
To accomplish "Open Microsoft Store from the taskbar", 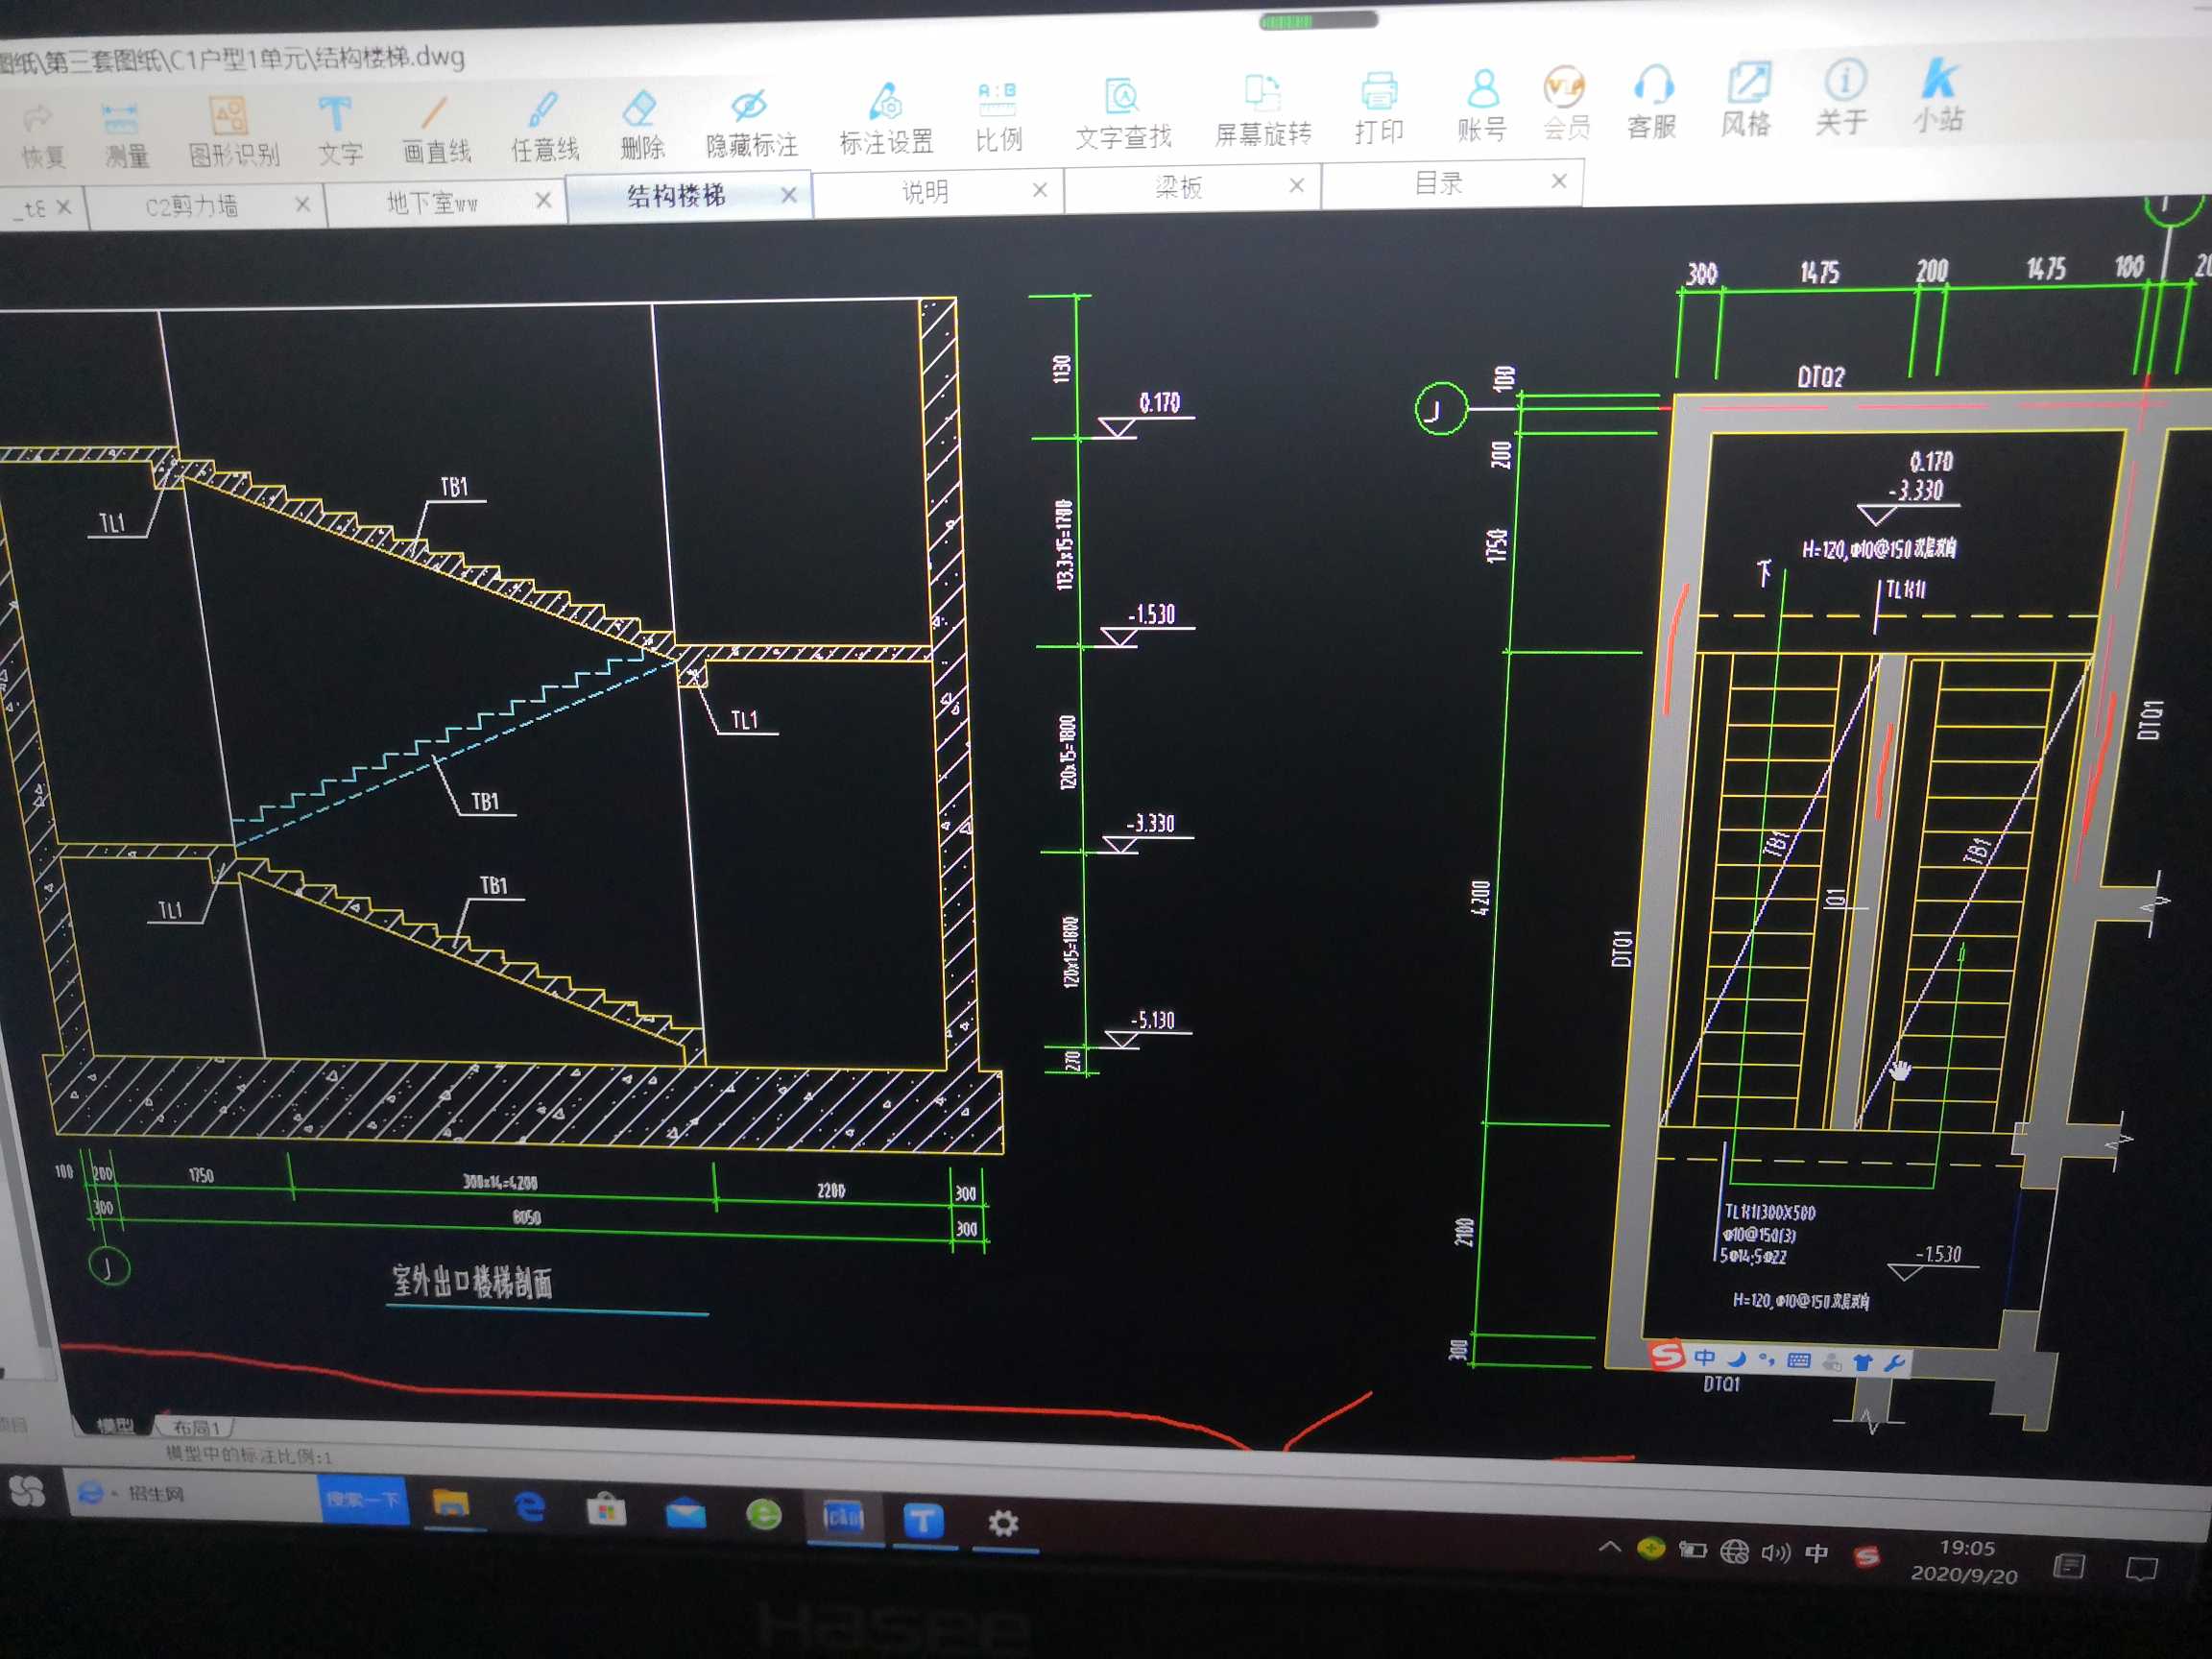I will [606, 1509].
